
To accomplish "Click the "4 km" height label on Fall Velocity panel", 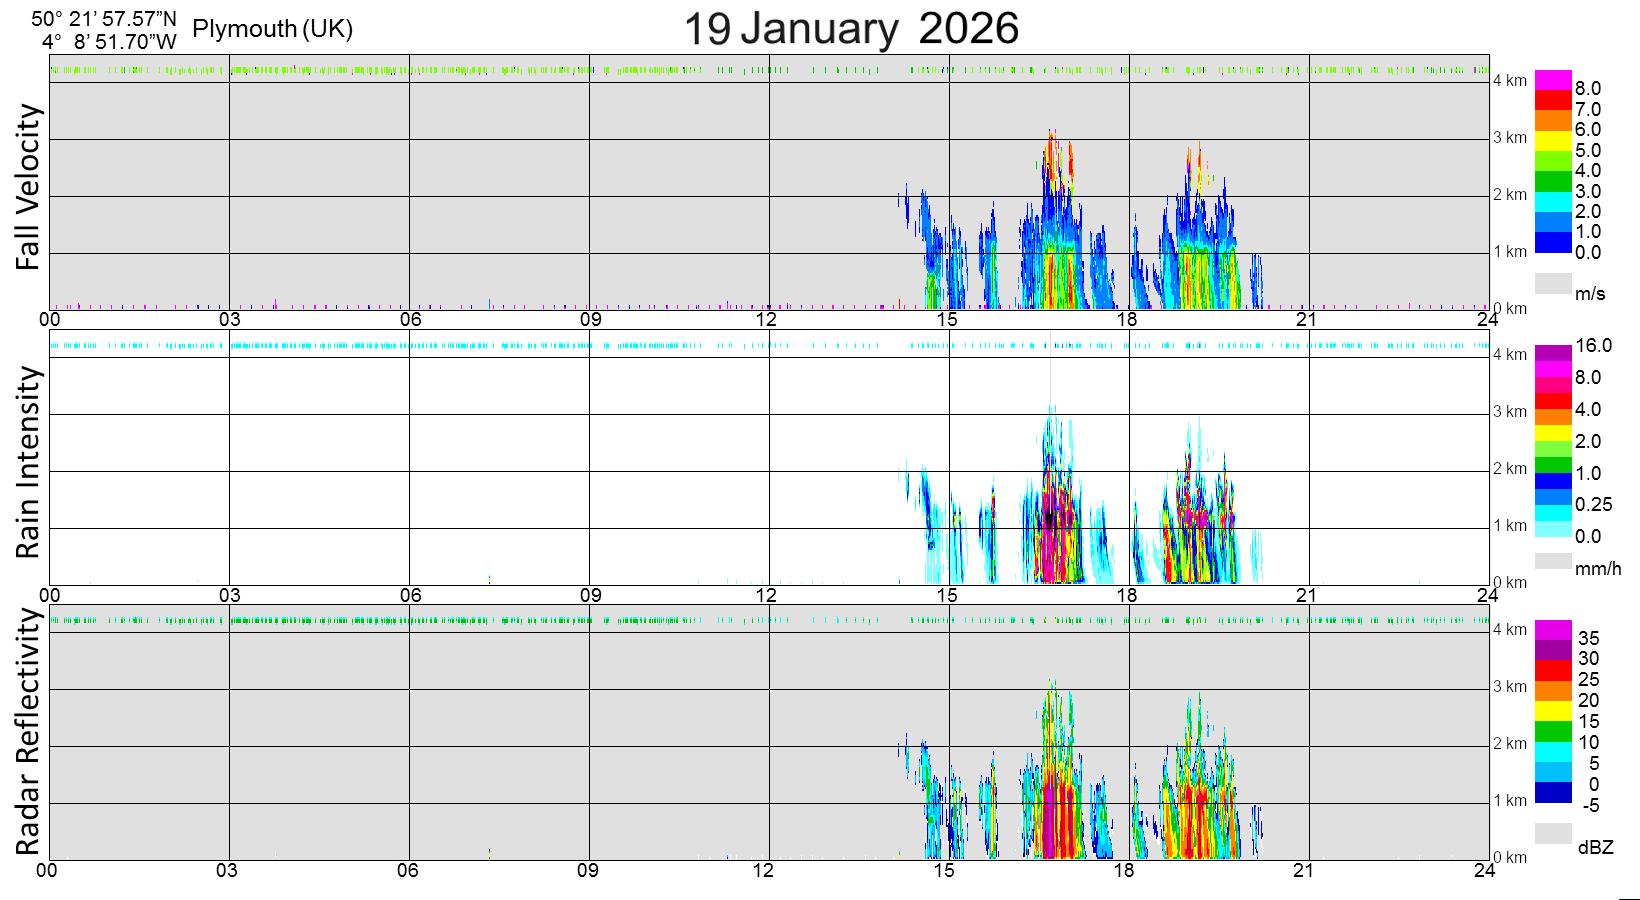I will coord(1510,81).
